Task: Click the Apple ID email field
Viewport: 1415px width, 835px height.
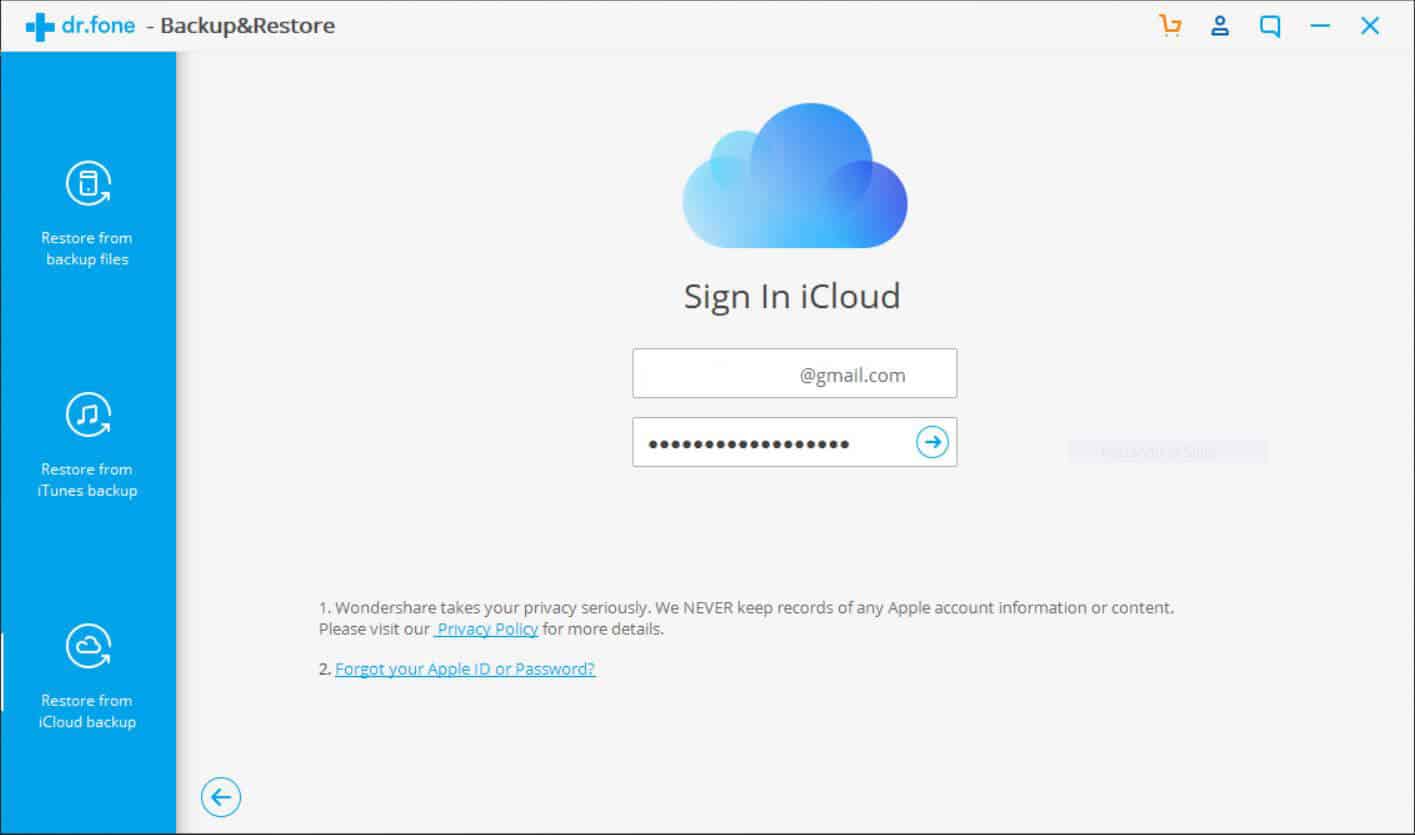Action: pos(795,373)
